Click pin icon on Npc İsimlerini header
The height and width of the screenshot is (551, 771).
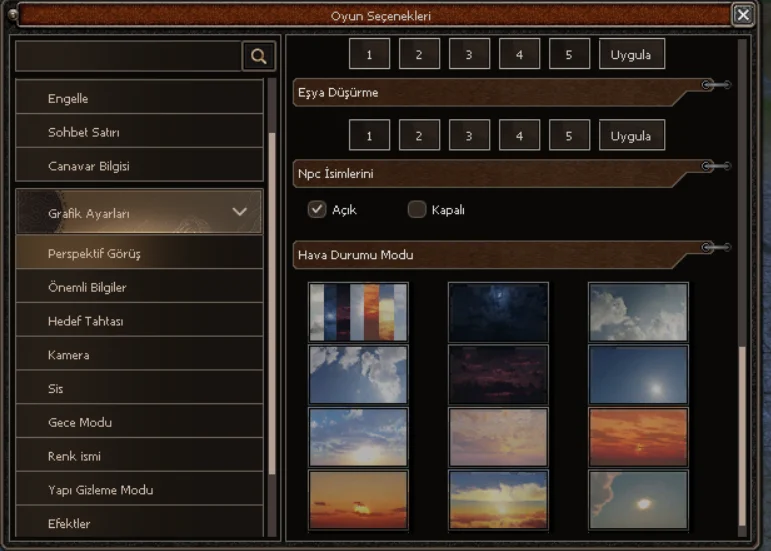point(715,166)
